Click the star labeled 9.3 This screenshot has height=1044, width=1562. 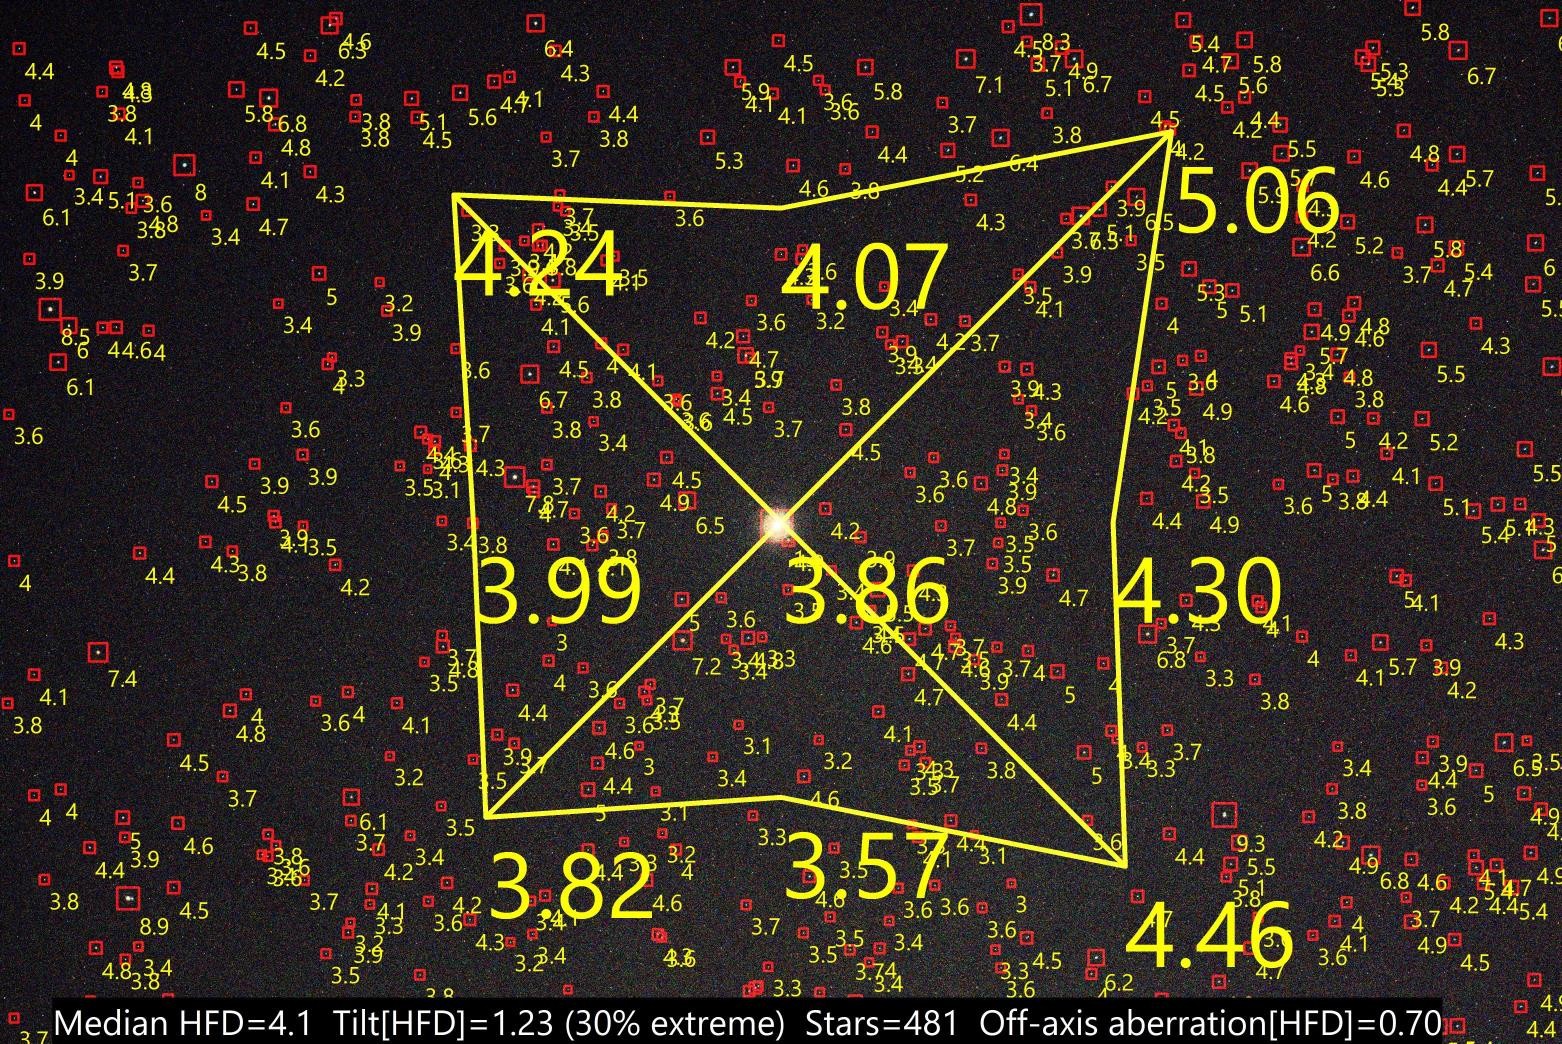pyautogui.click(x=1224, y=815)
